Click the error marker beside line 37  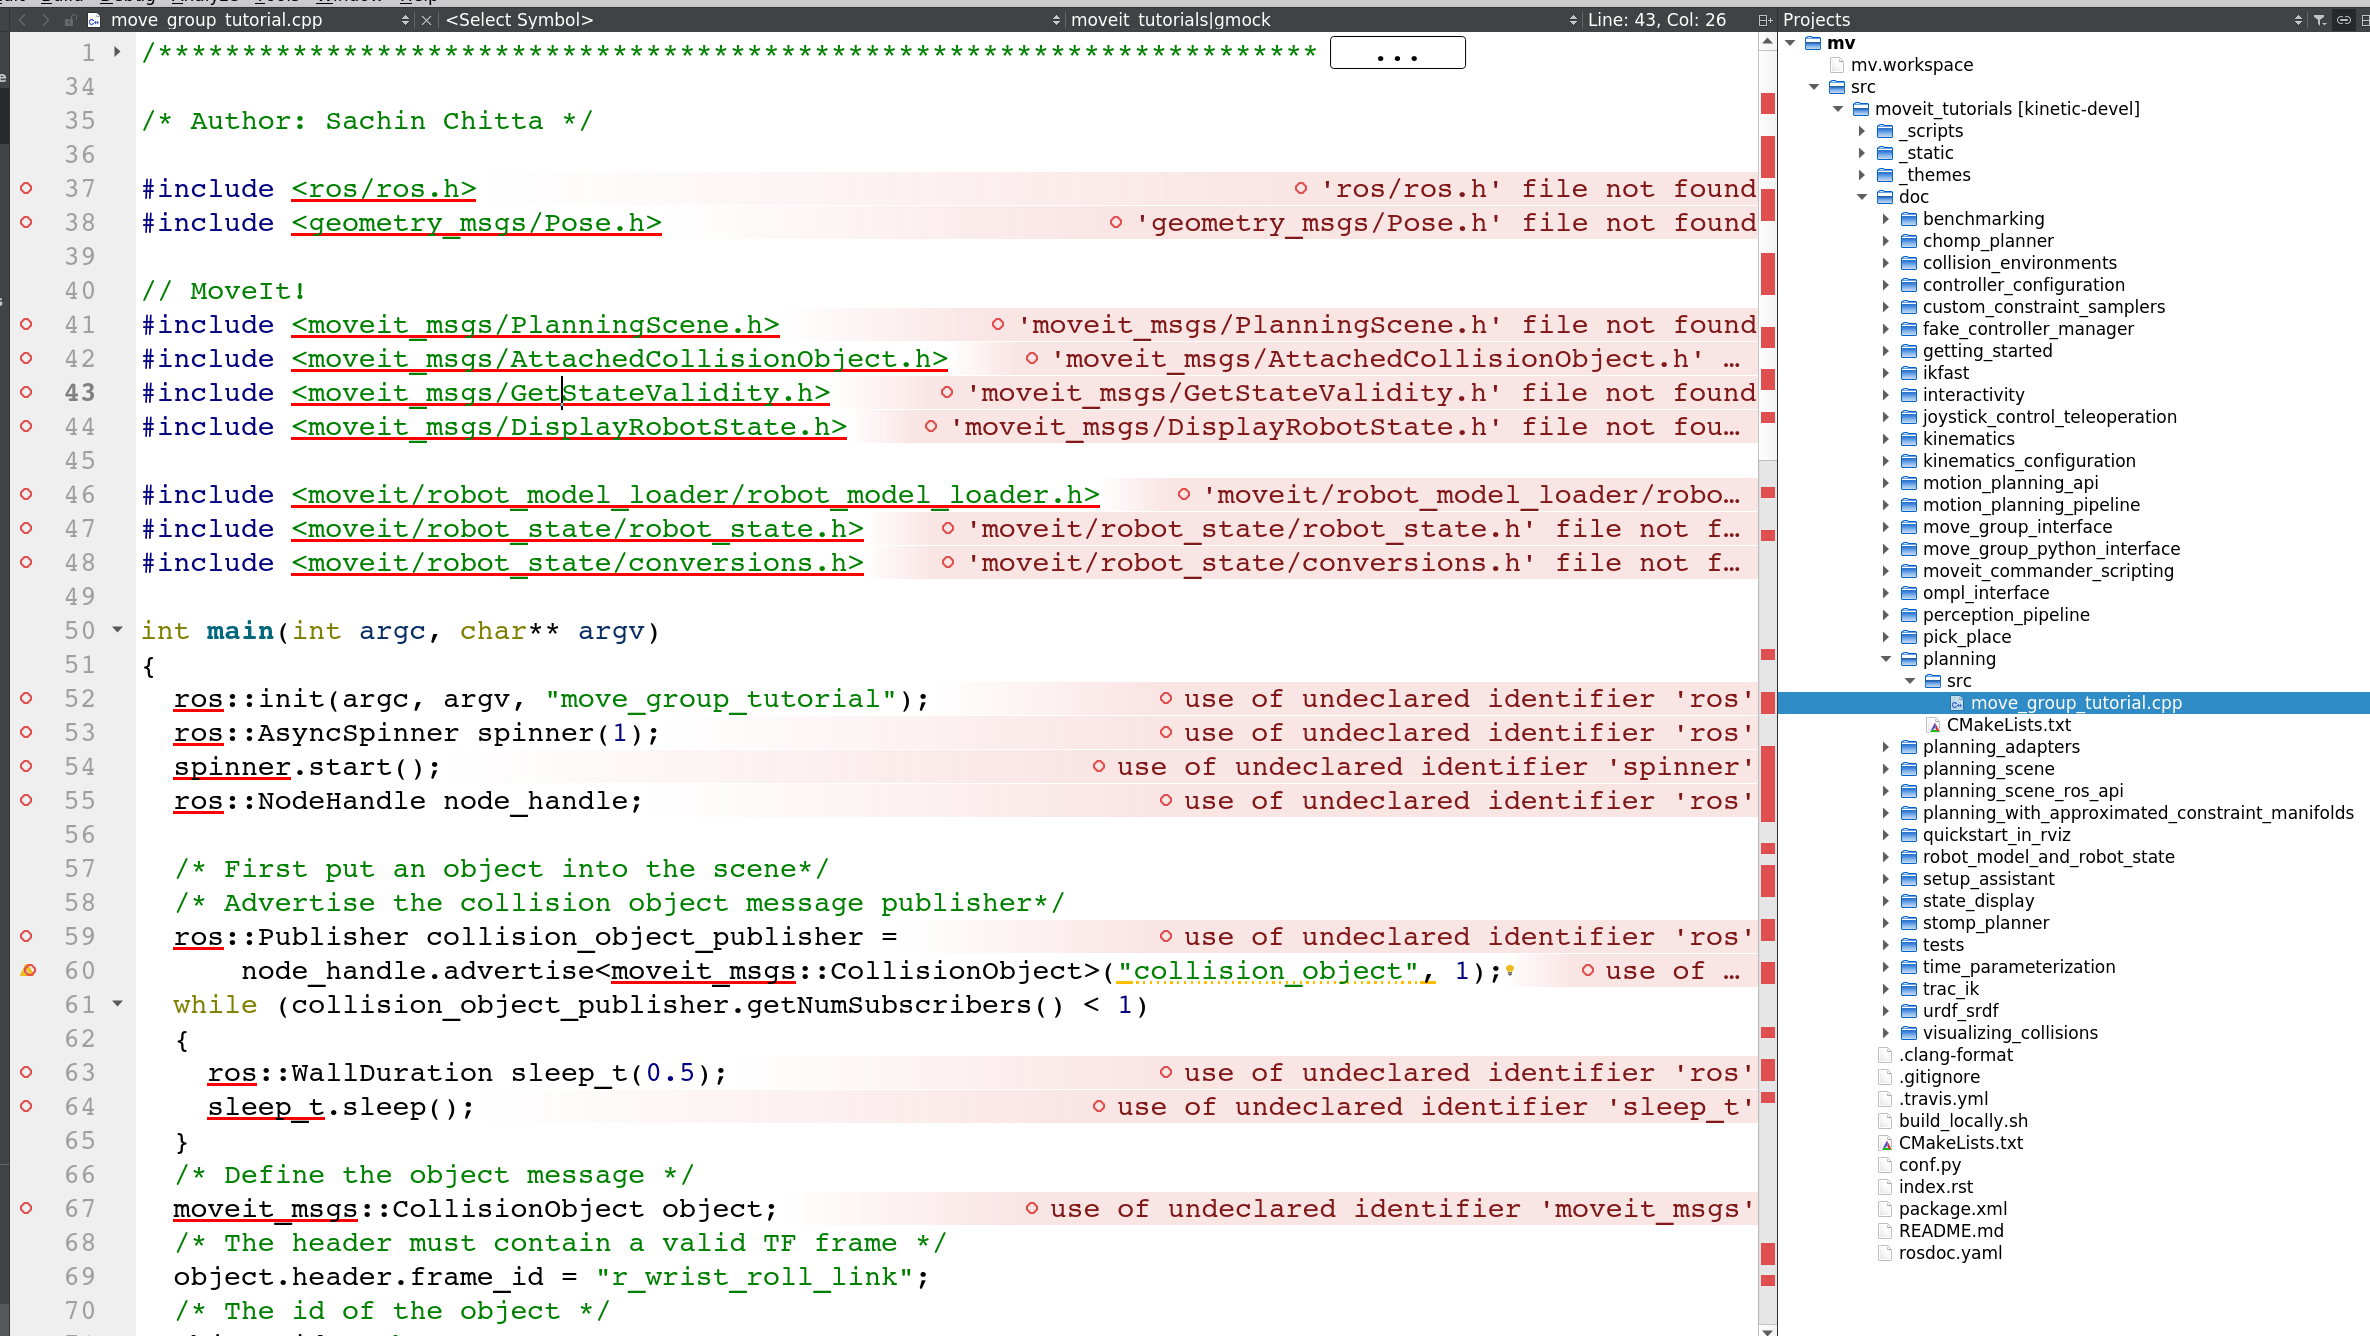pyautogui.click(x=27, y=188)
